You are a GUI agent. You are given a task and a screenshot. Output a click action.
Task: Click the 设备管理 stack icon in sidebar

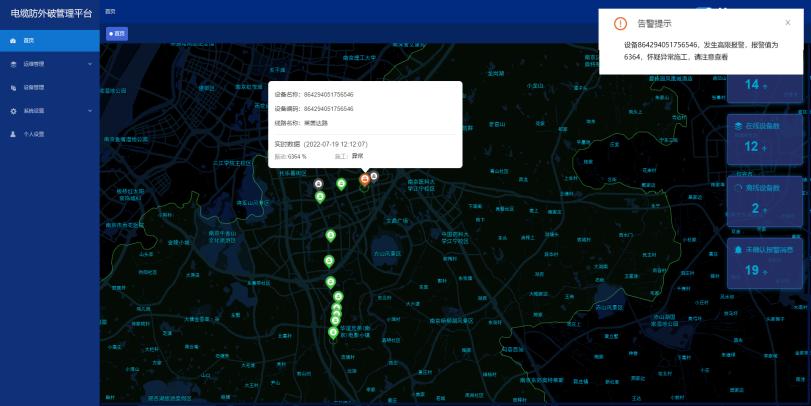click(12, 64)
